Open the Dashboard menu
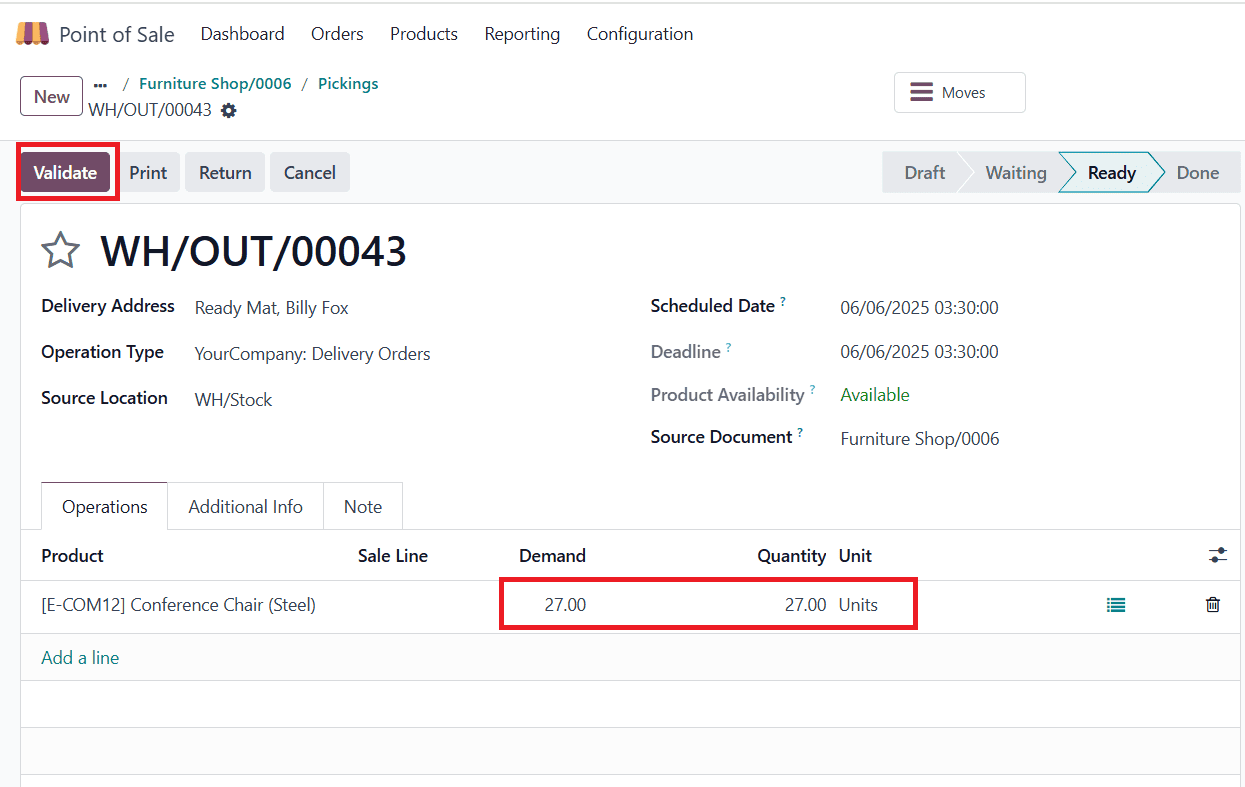 point(242,34)
